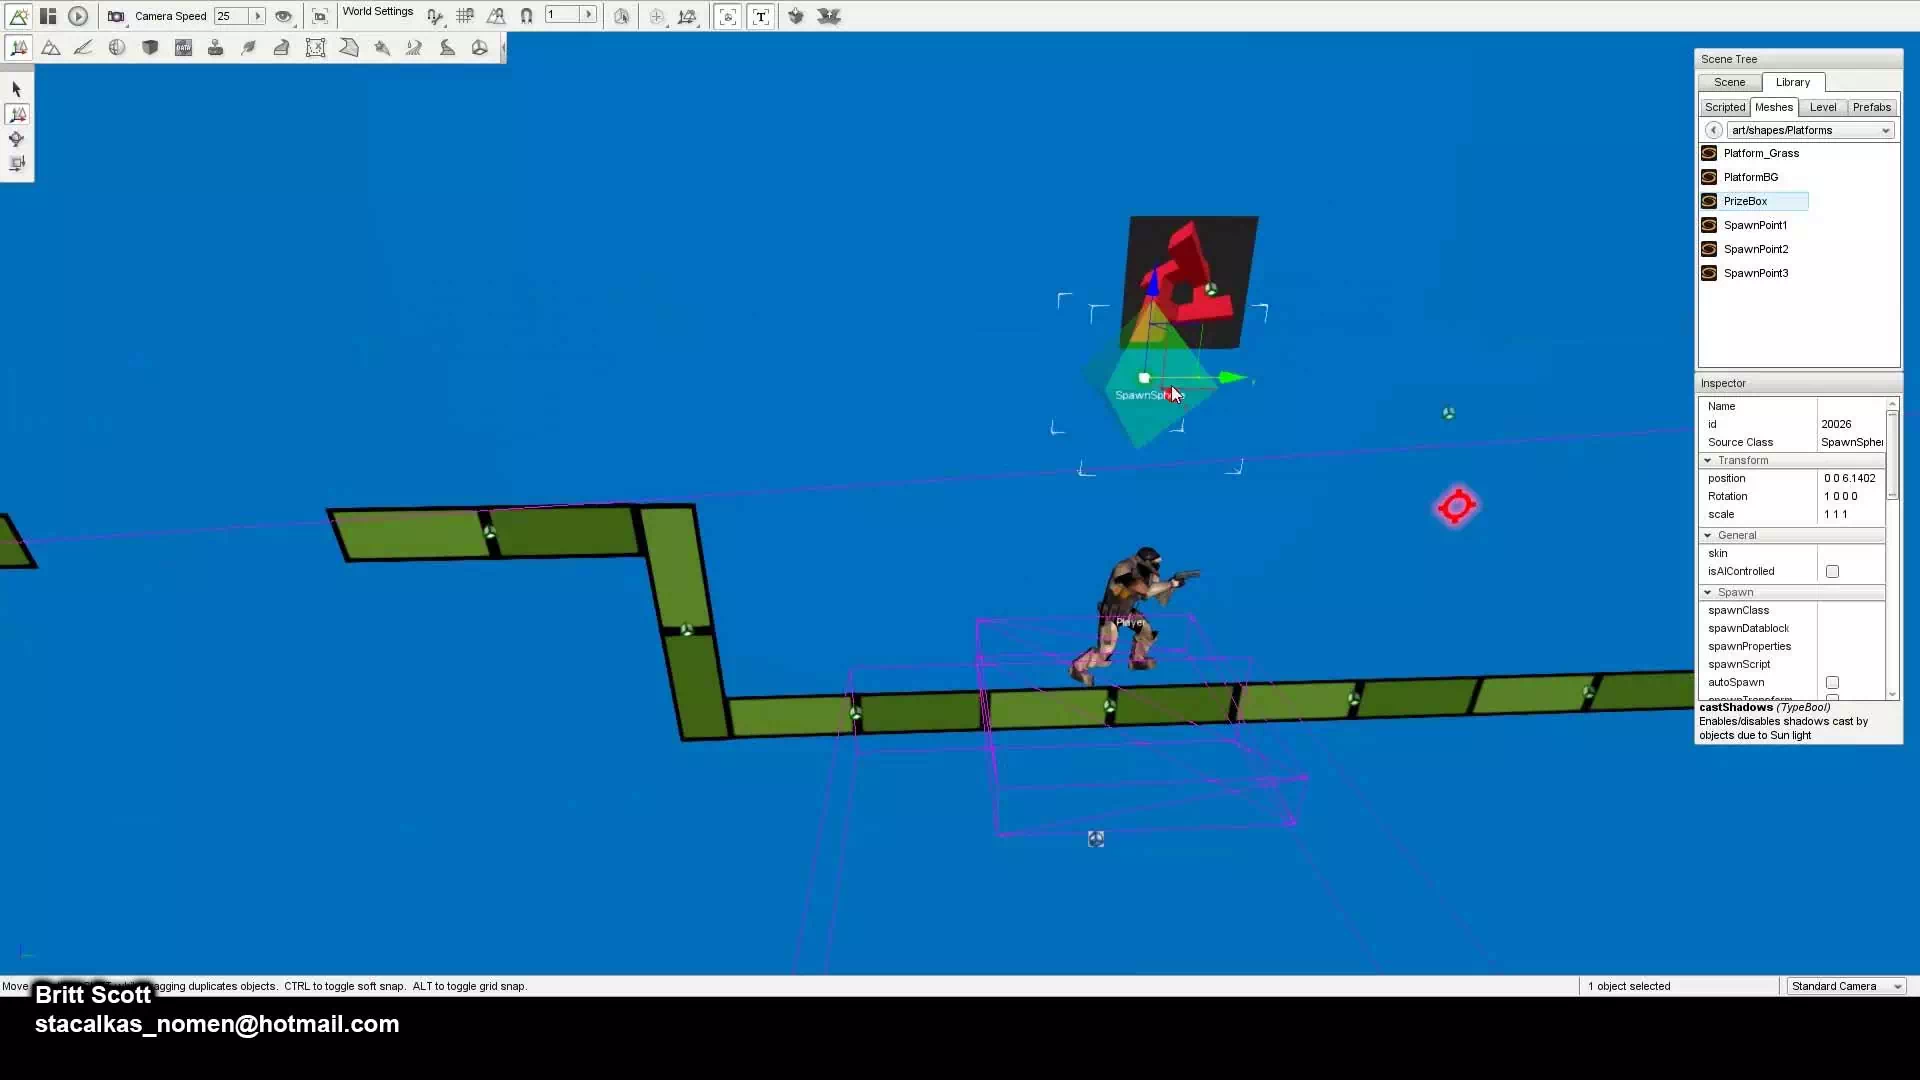Click the play game button
This screenshot has height=1080, width=1920.
point(78,16)
